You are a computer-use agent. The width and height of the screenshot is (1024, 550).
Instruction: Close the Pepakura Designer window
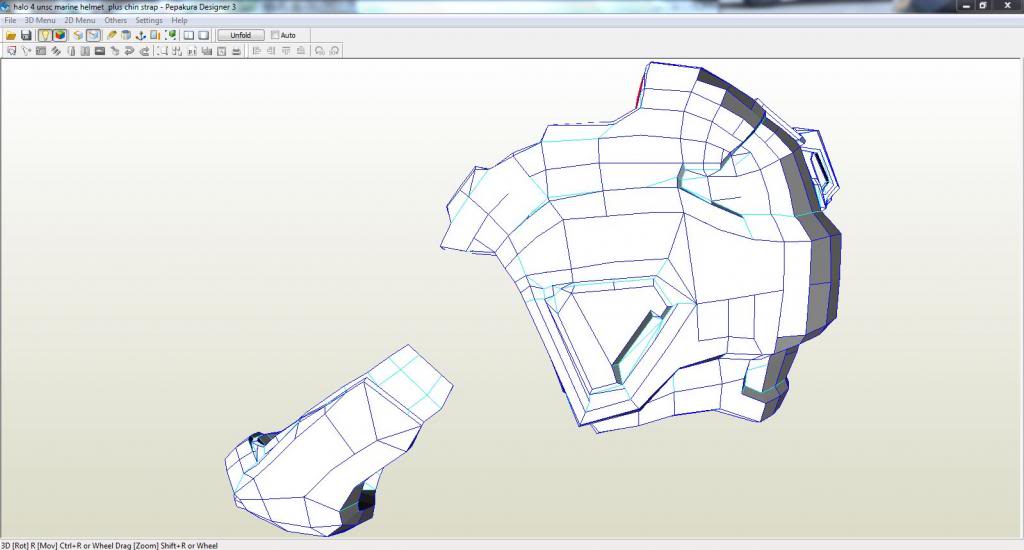click(x=1007, y=6)
